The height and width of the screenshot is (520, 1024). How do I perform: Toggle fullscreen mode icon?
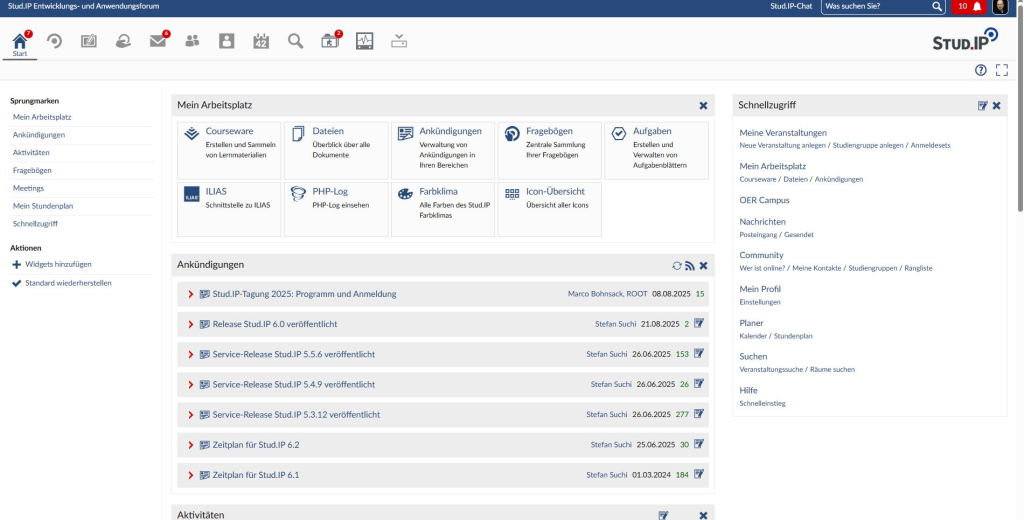point(1002,71)
